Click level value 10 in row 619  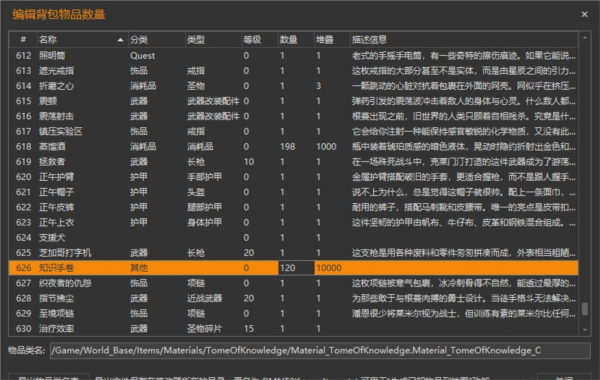[x=249, y=162]
